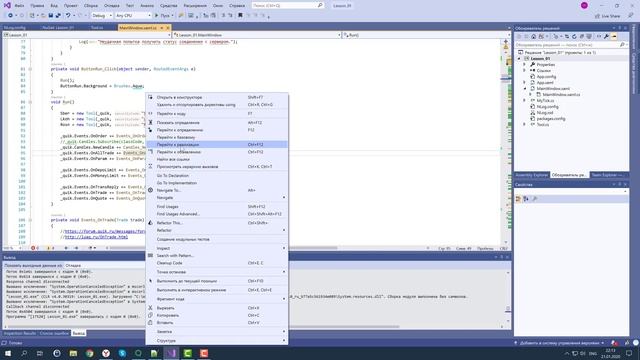The width and height of the screenshot is (640, 360).
Task: Open the Lesson_01.MainWindow class dropdown
Action: pos(256,35)
